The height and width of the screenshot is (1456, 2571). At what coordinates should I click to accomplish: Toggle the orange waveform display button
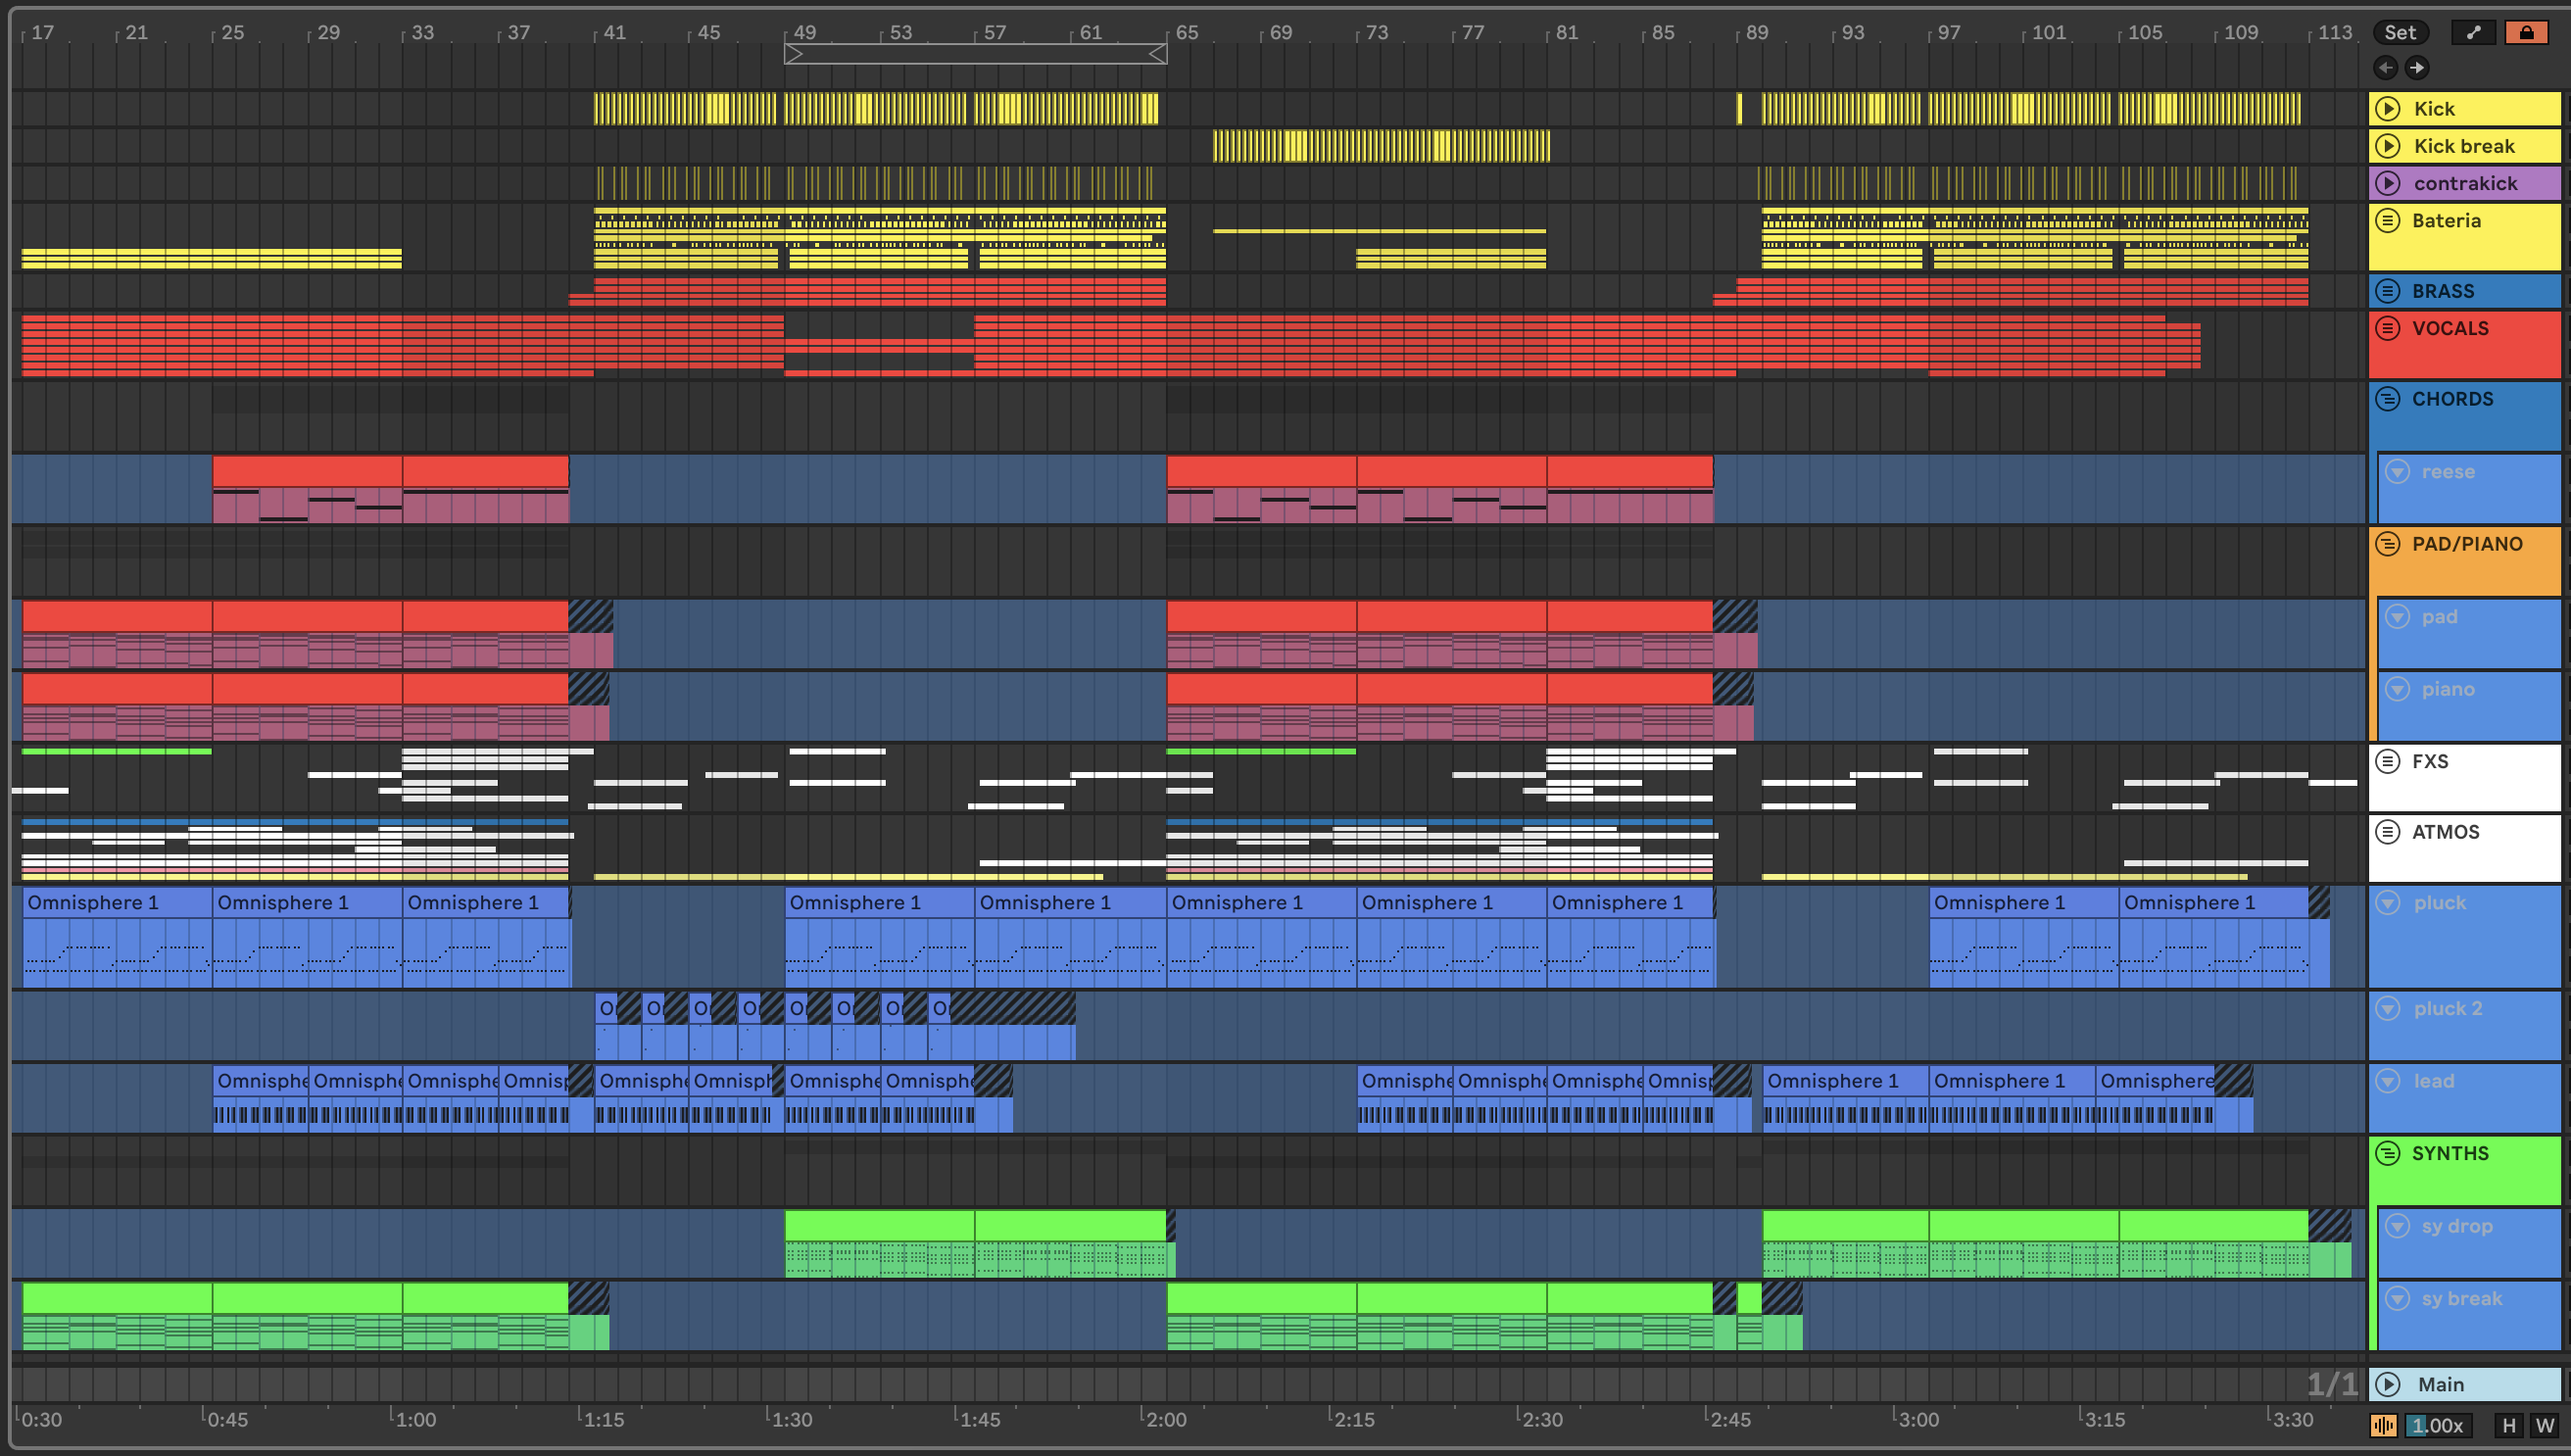[2384, 1425]
